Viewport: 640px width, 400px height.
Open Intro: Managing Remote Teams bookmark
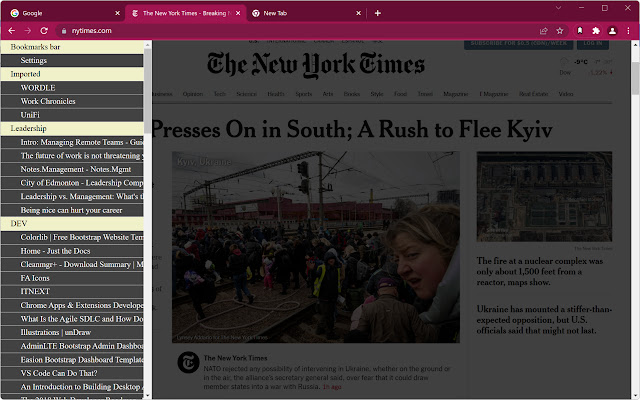[72, 142]
